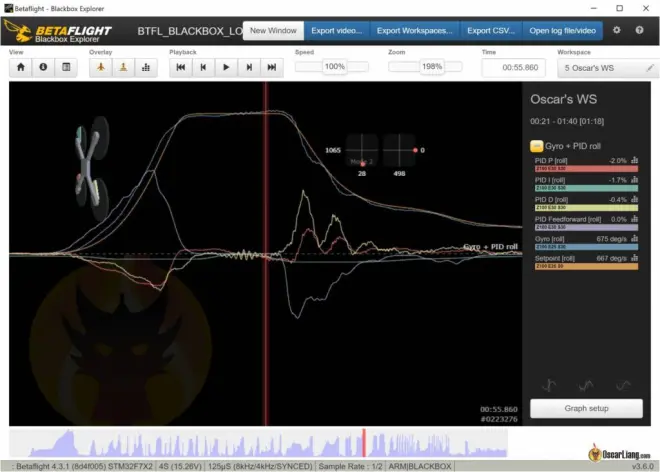This screenshot has height=472, width=660.
Task: Click the middle curve icon above Graph setup
Action: pyautogui.click(x=586, y=385)
